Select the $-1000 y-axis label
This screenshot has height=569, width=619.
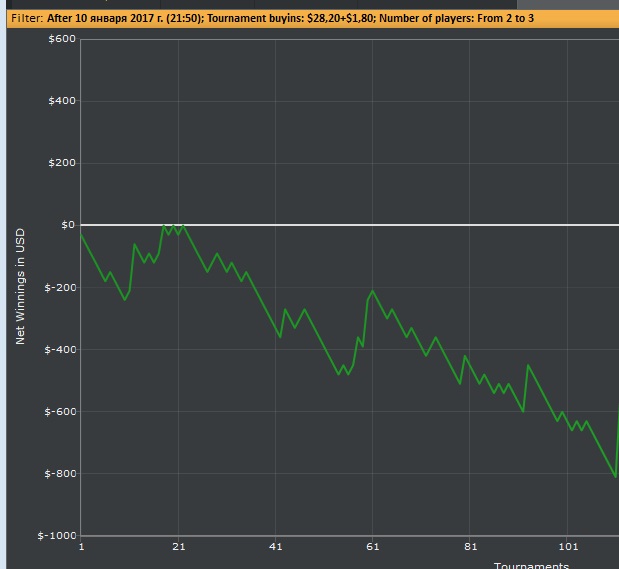[x=57, y=535]
